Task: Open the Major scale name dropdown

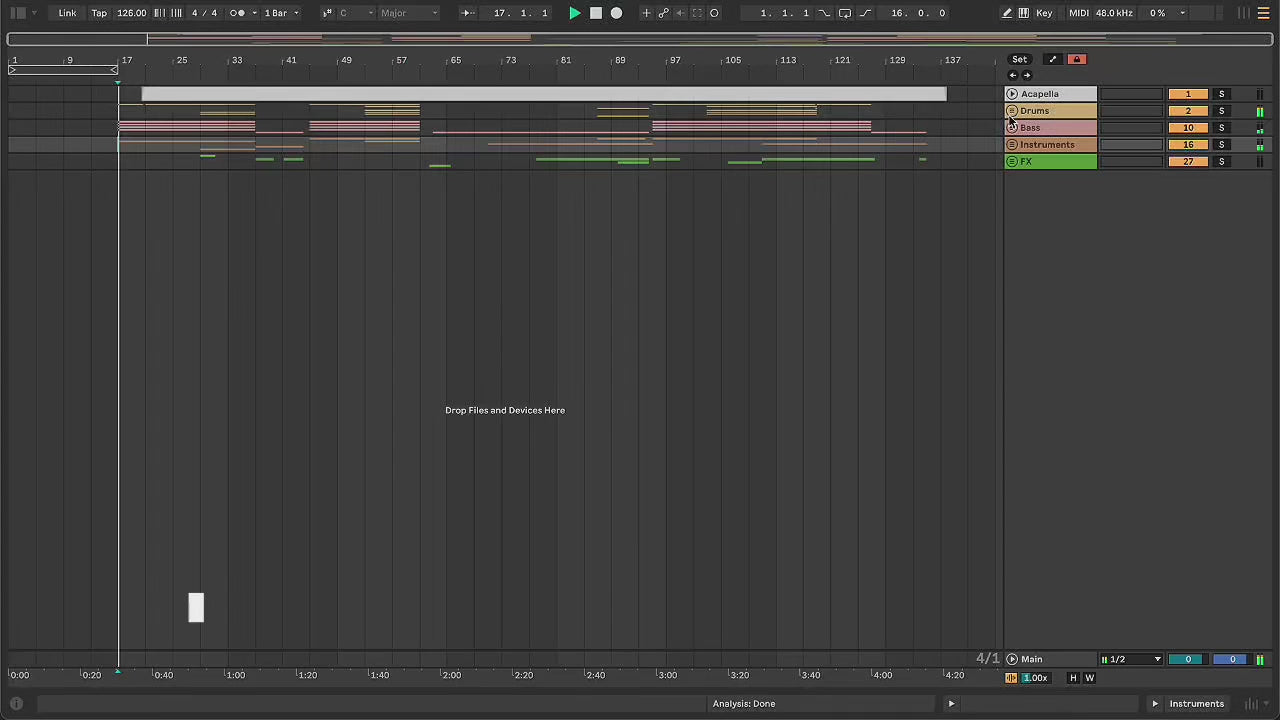Action: pos(408,13)
